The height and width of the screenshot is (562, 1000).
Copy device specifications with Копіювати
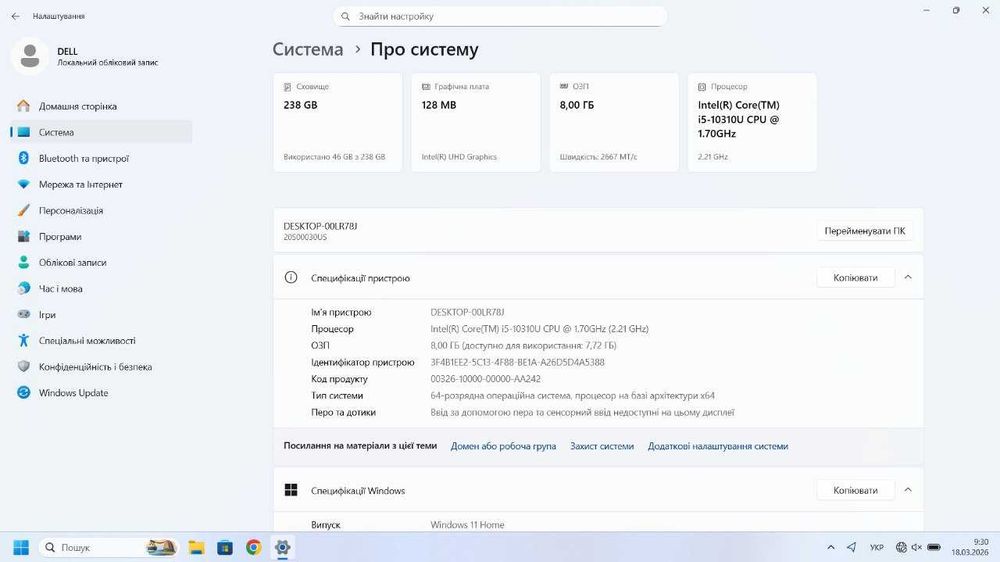coord(855,277)
